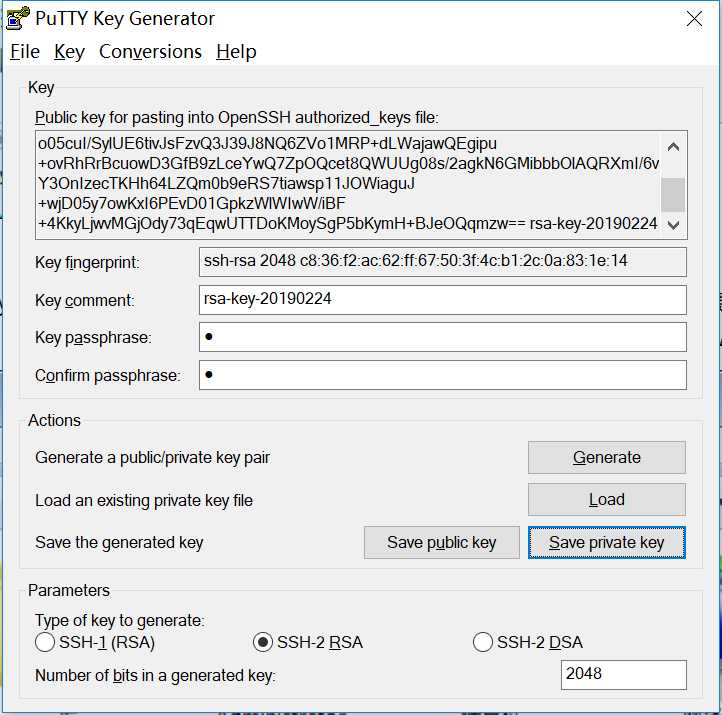Click the public key scrollbar thumb
This screenshot has width=722, height=715.
pos(673,194)
